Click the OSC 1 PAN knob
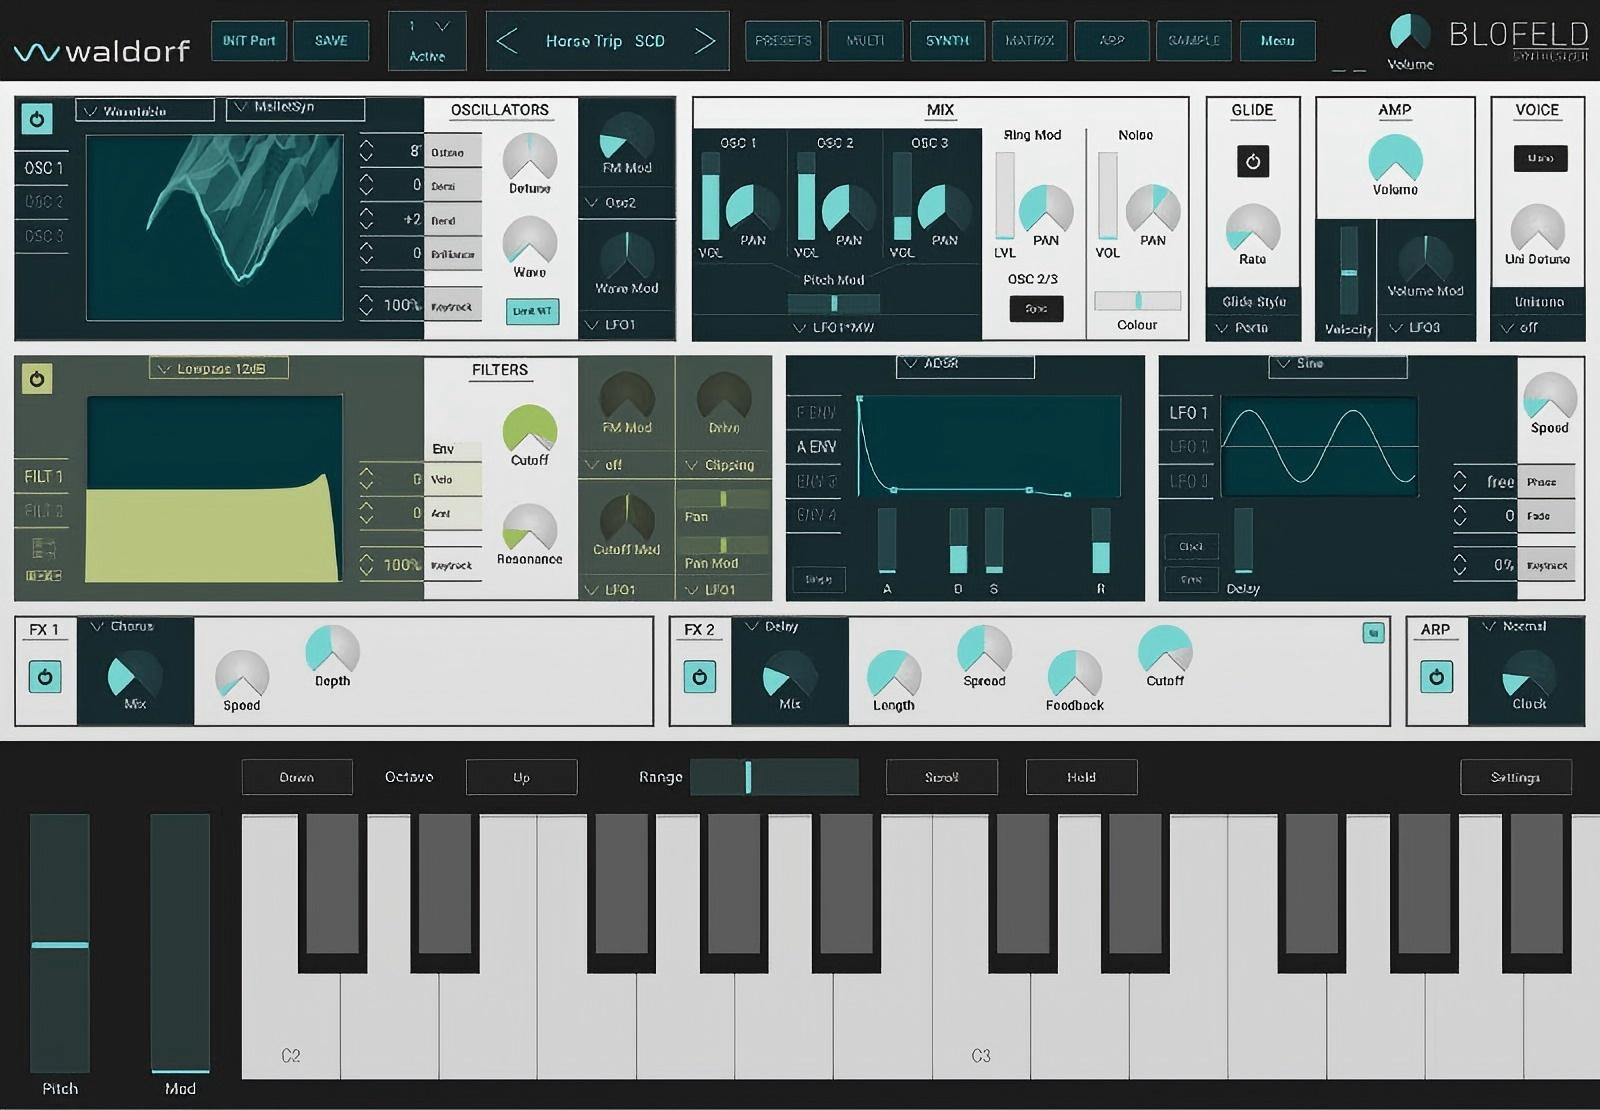Viewport: 1600px width, 1110px height. click(x=752, y=208)
